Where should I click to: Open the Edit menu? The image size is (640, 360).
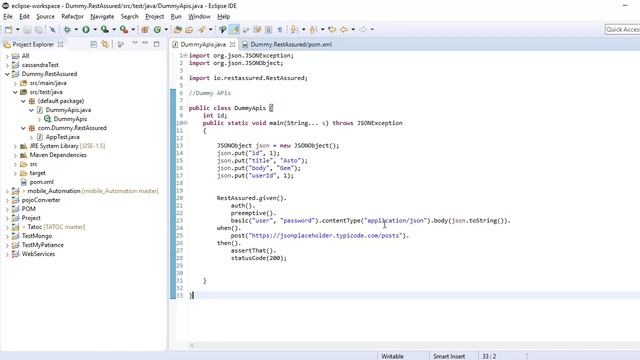(x=24, y=17)
